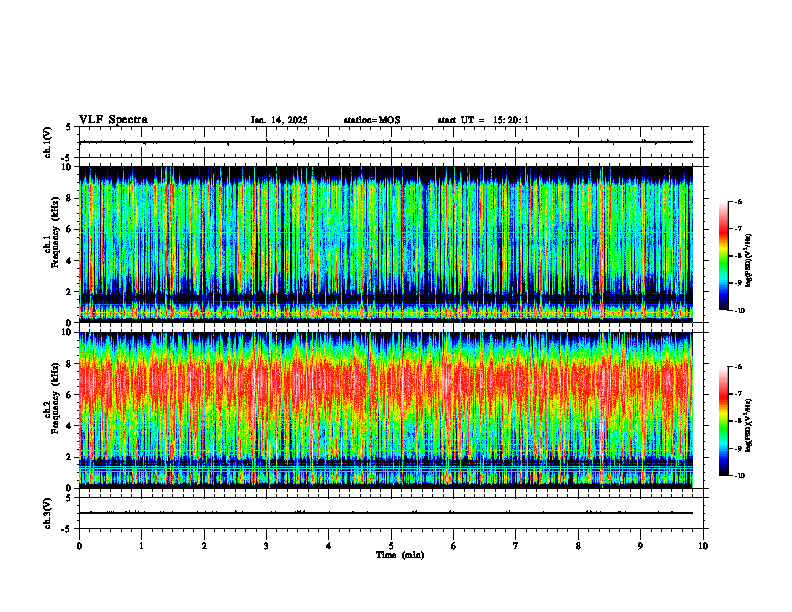Click the ch.2 colorbar log(PSD) units label

[749, 424]
